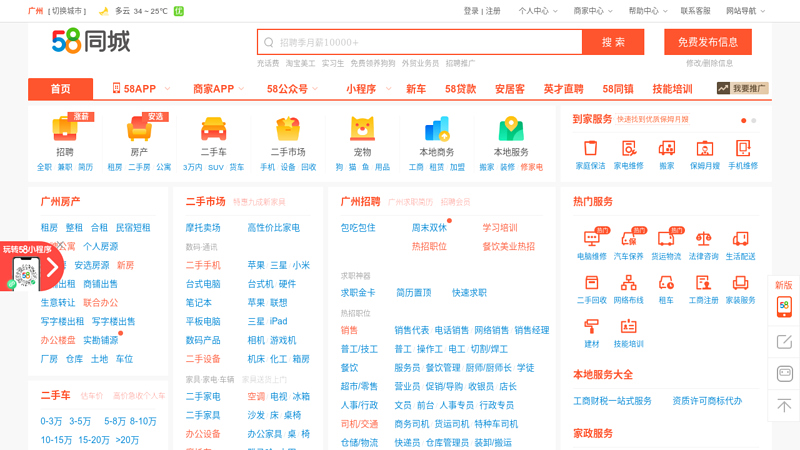Open the customer service chat sidebar icon
This screenshot has width=800, height=450.
click(784, 373)
